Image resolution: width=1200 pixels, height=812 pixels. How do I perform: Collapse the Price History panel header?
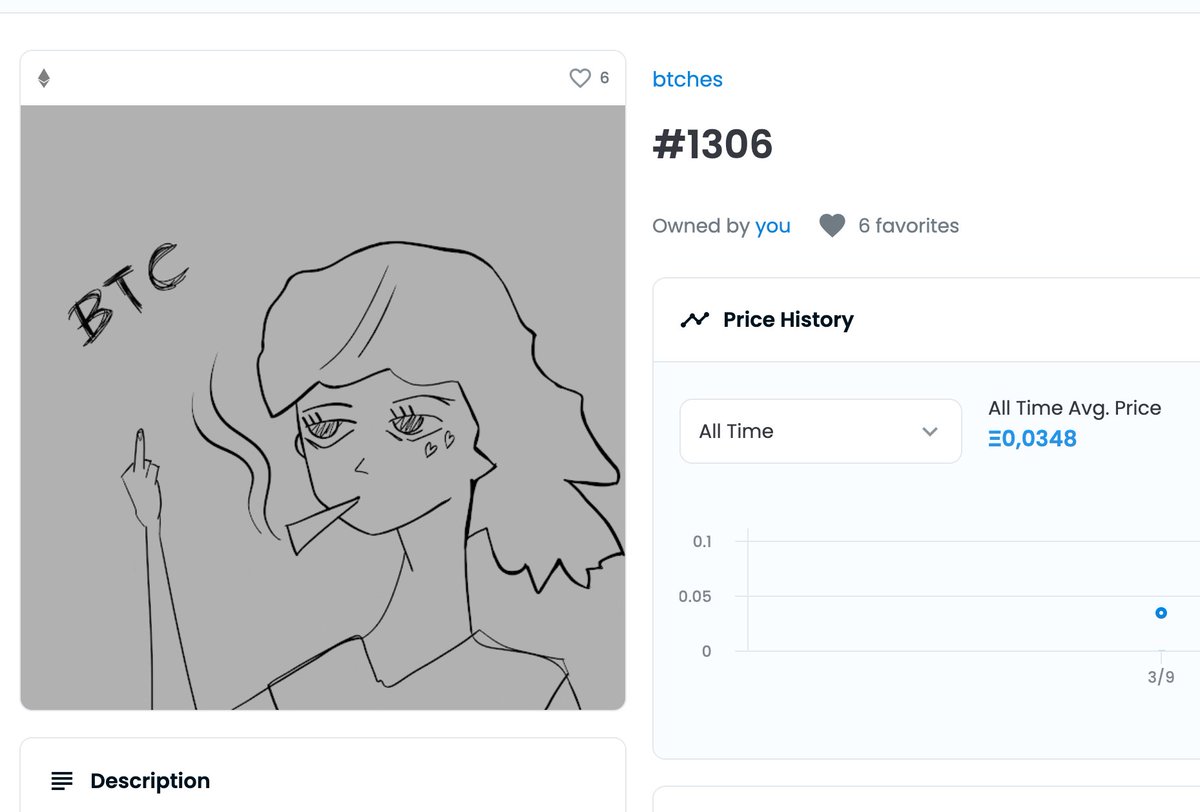[x=926, y=320]
